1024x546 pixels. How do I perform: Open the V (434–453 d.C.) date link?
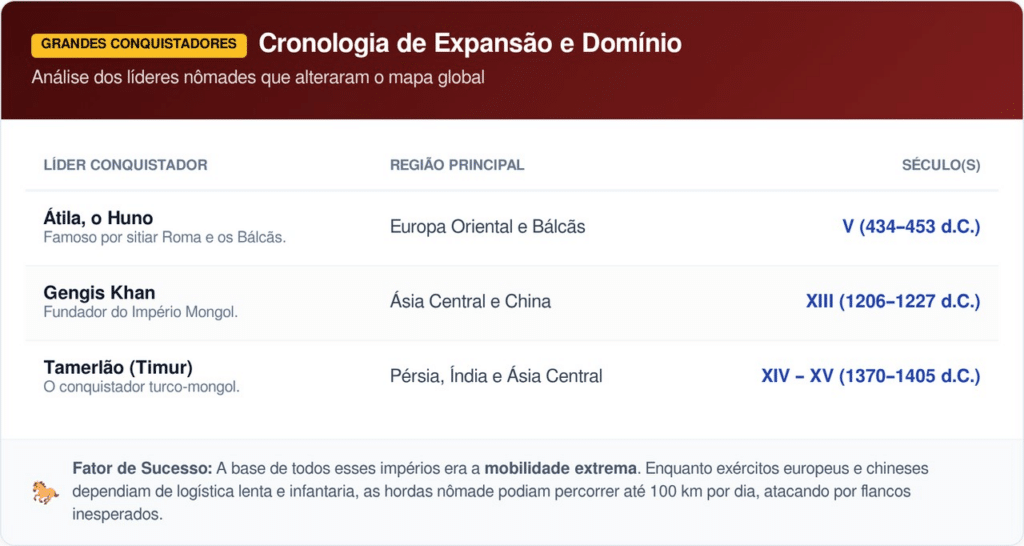pos(911,227)
